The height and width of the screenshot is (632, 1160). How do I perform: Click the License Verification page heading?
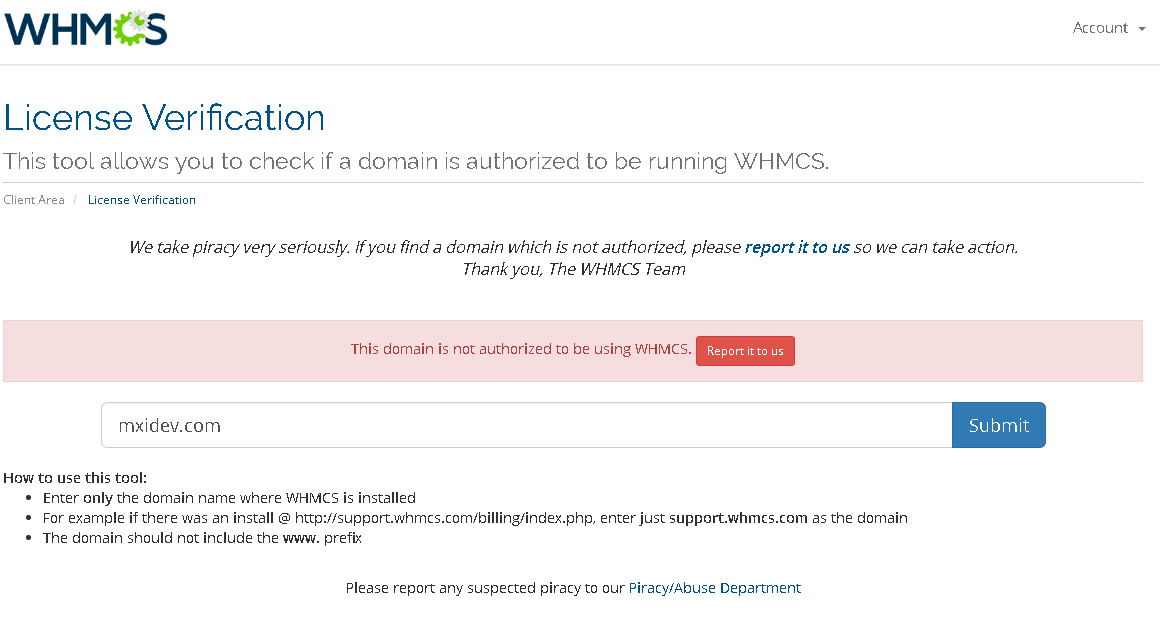coord(164,118)
